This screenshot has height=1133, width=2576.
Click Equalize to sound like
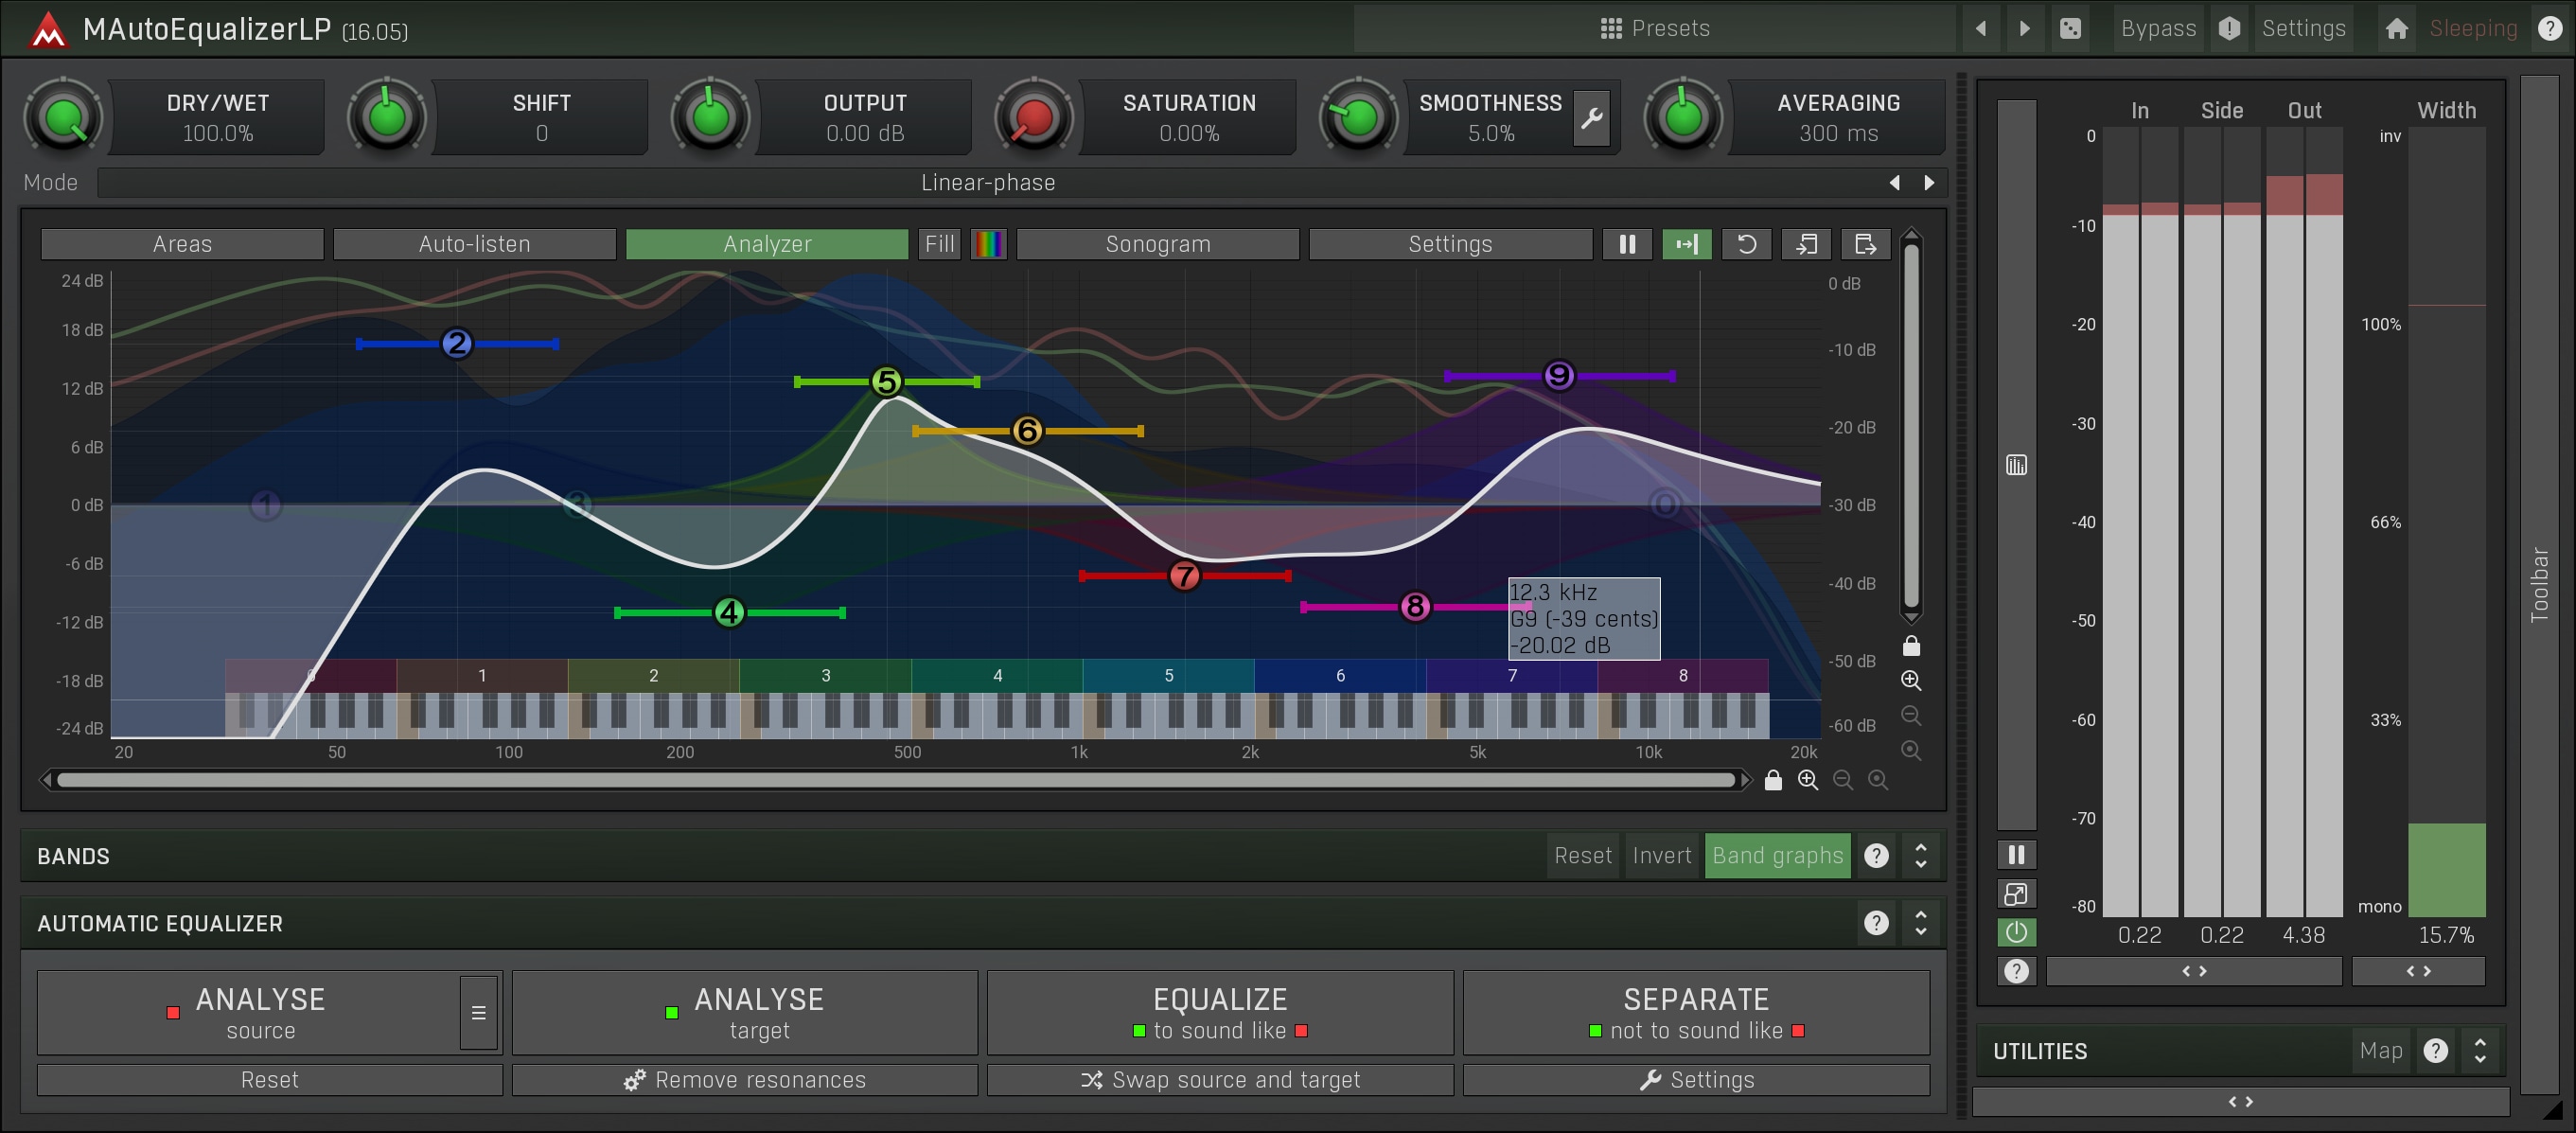tap(1220, 1013)
